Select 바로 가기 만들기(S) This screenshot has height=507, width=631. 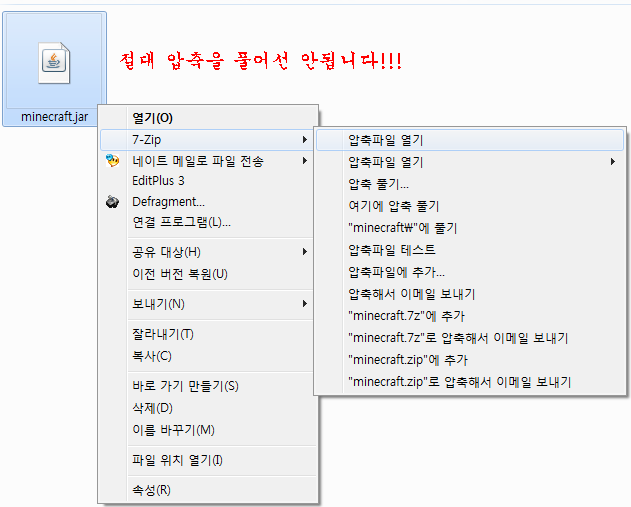pyautogui.click(x=208, y=386)
